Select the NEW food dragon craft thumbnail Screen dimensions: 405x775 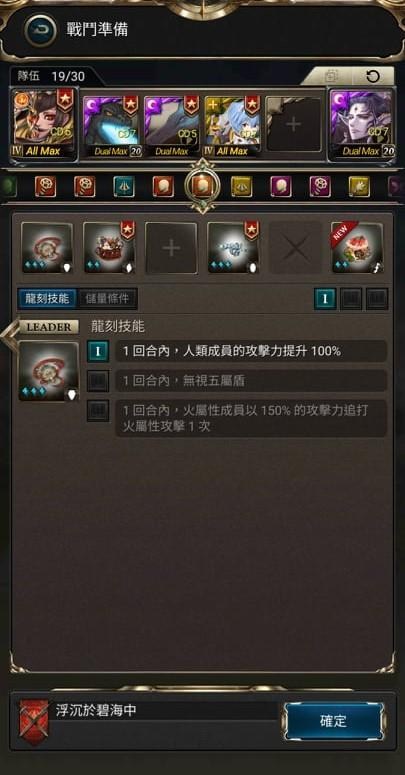[x=357, y=248]
